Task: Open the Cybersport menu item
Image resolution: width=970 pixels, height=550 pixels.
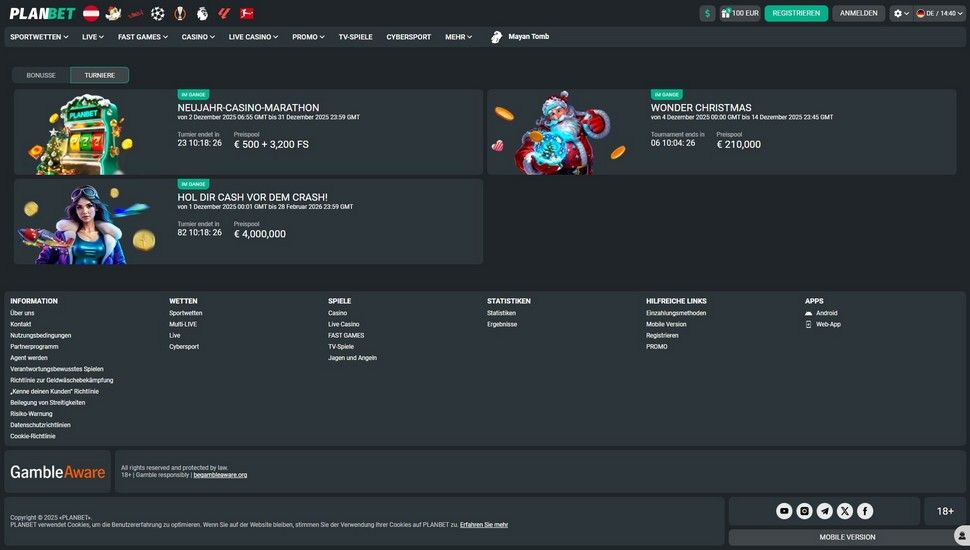Action: pyautogui.click(x=408, y=37)
